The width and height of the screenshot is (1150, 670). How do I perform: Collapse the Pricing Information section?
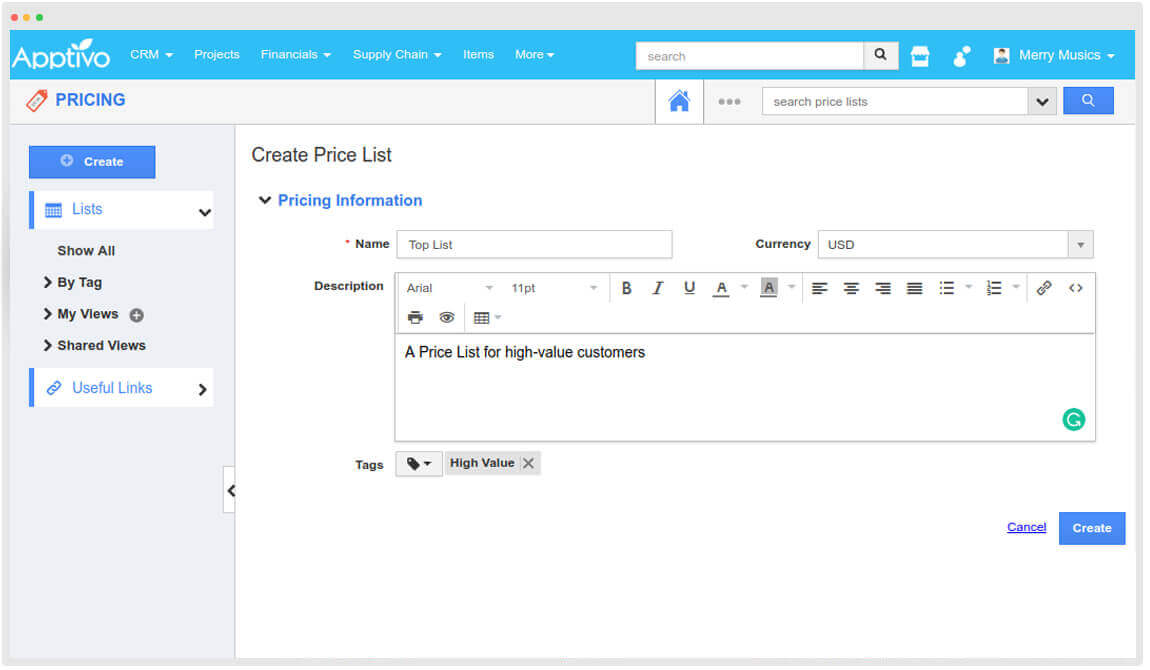click(x=265, y=200)
